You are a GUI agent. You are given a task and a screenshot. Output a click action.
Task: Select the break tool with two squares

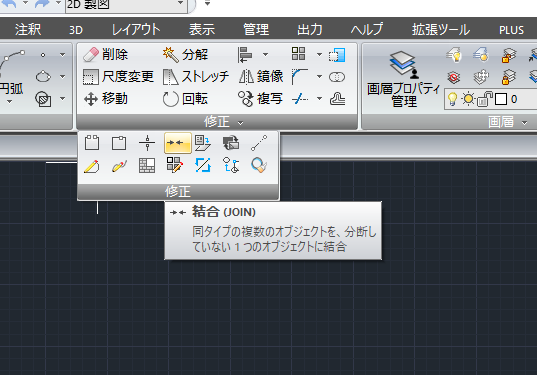(x=92, y=143)
